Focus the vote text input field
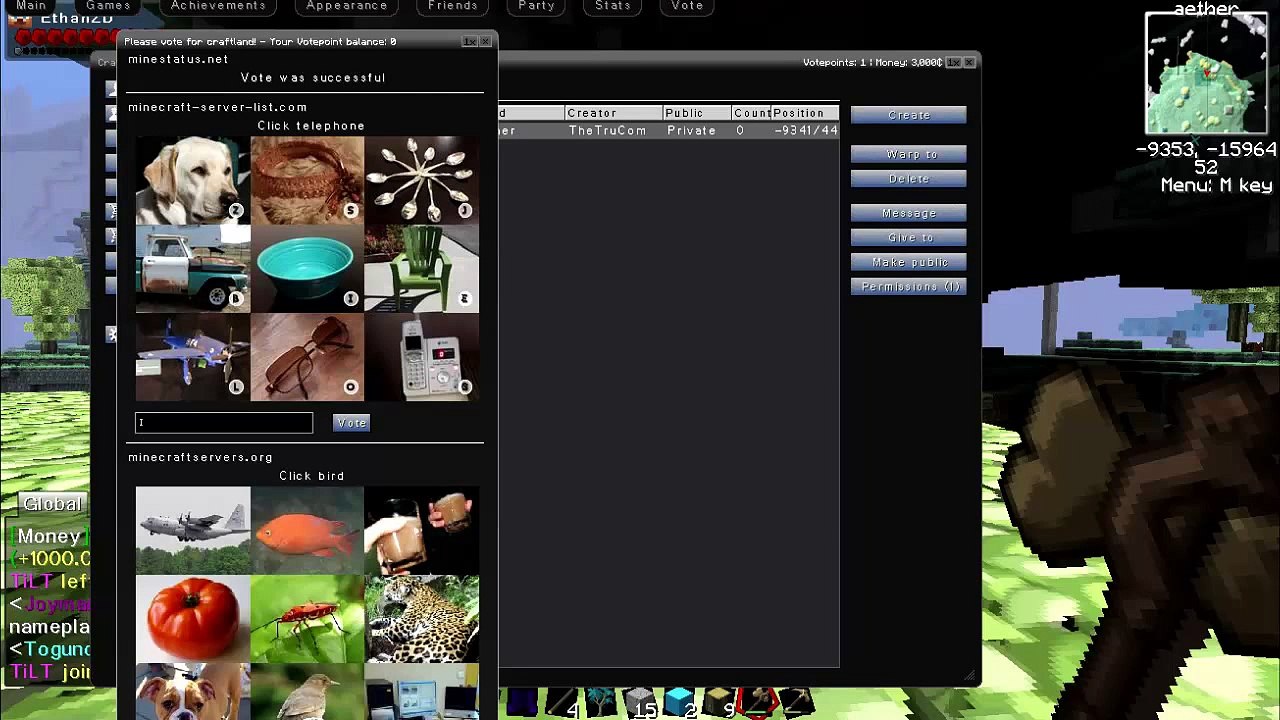The width and height of the screenshot is (1280, 720). click(x=224, y=423)
